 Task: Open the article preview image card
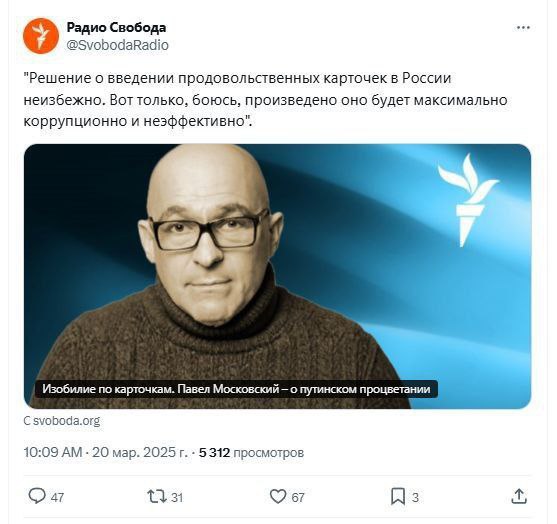(277, 276)
